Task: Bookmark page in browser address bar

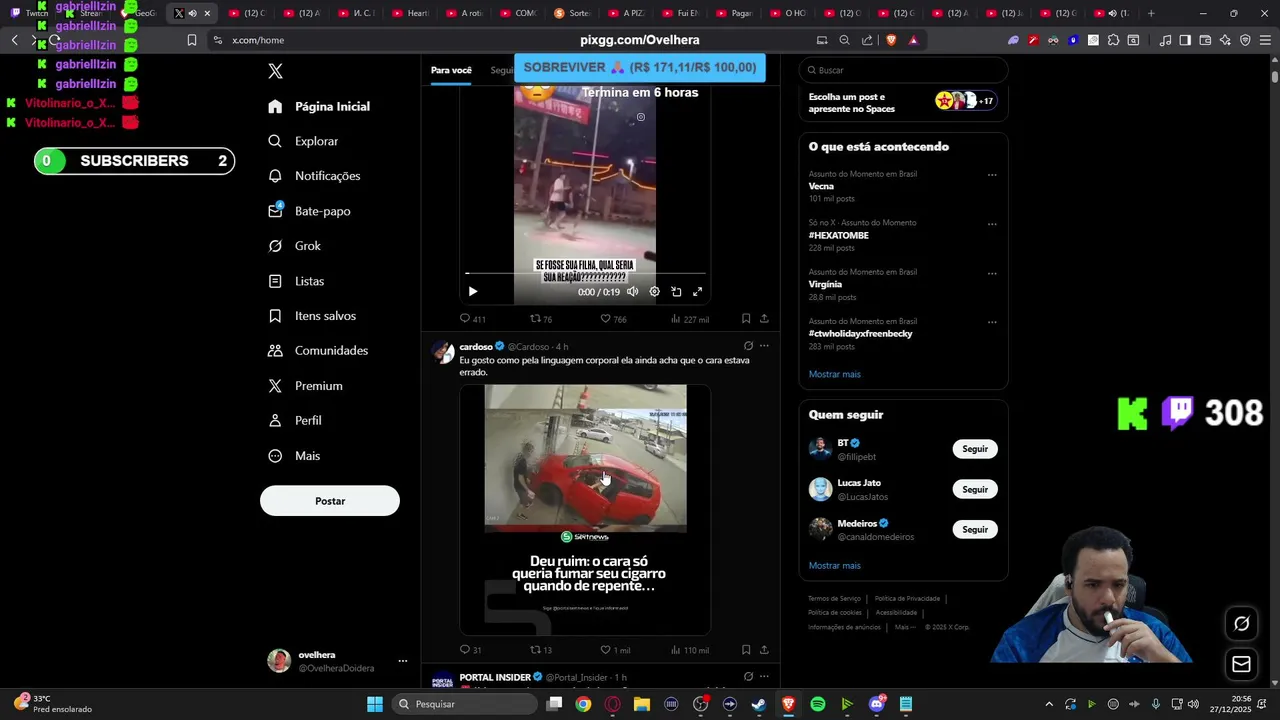Action: pyautogui.click(x=191, y=40)
